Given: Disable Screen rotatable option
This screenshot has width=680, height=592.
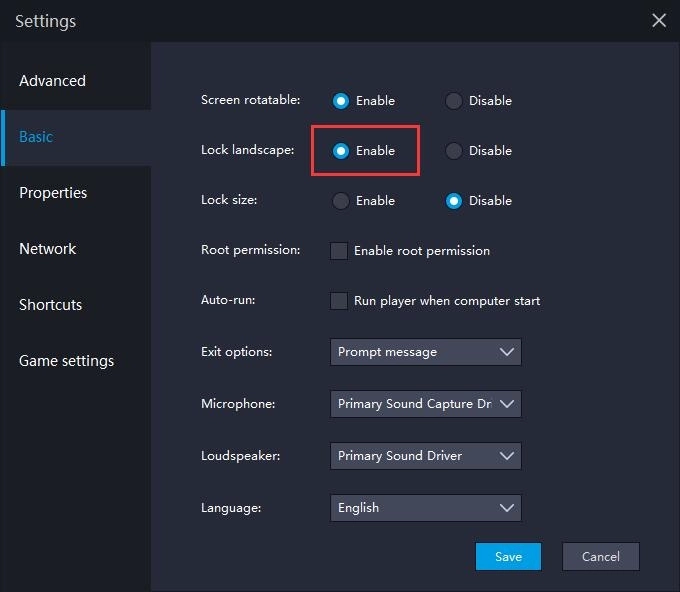Looking at the screenshot, I should click(454, 101).
